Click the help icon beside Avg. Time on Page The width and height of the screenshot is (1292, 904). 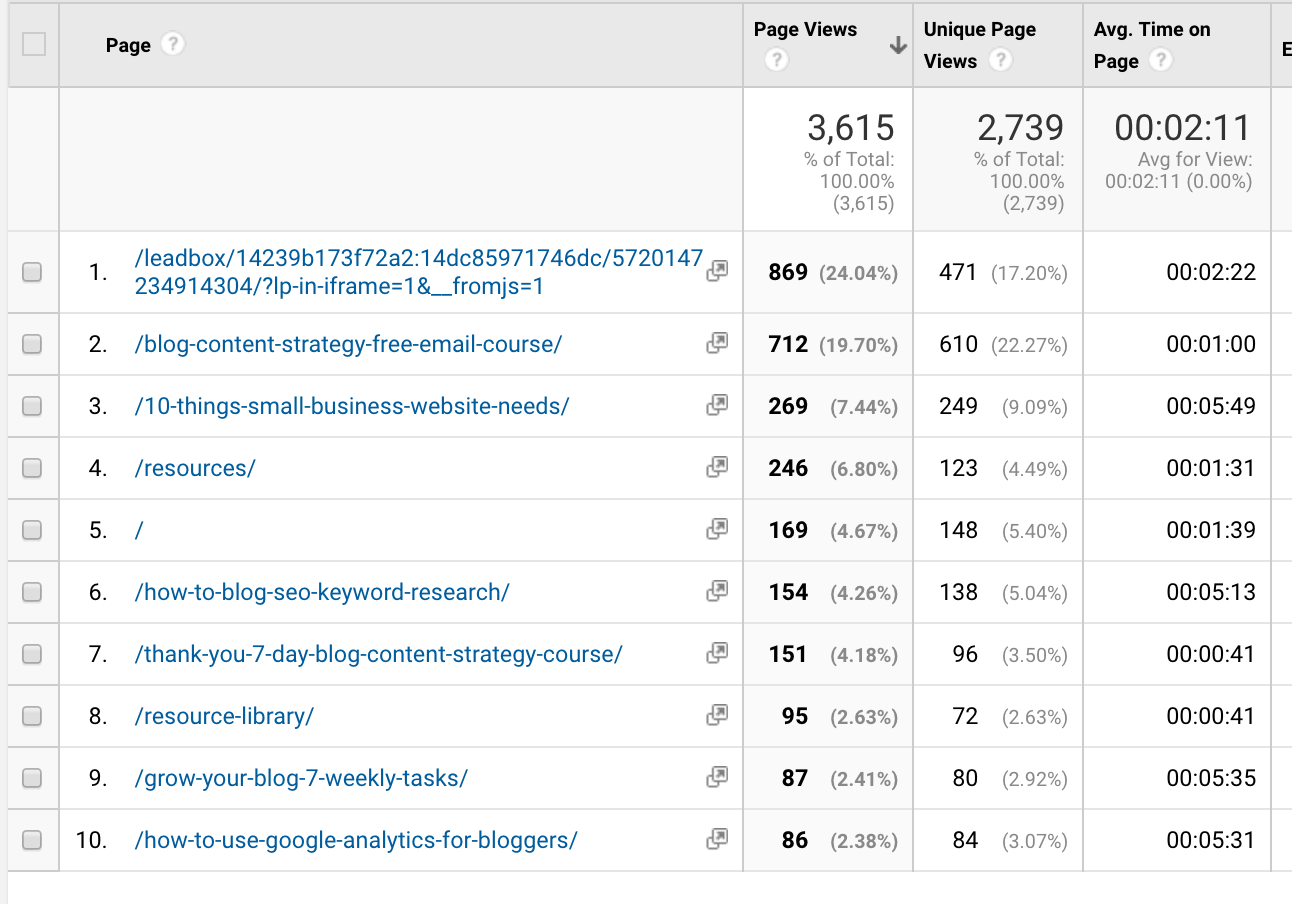[x=1160, y=61]
